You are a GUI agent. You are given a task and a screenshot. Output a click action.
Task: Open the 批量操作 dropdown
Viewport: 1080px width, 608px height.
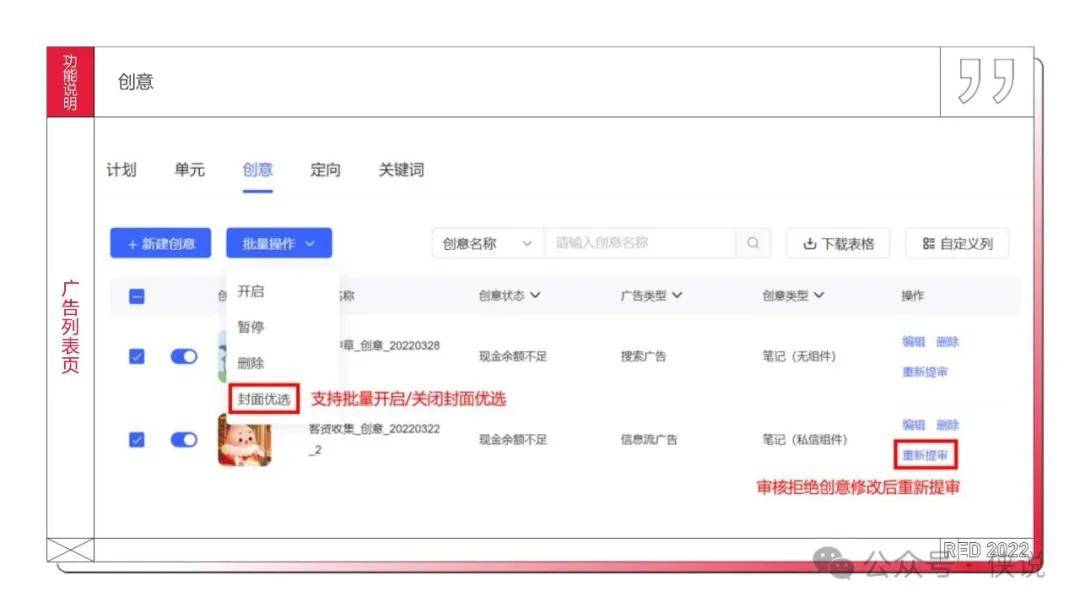click(x=279, y=243)
